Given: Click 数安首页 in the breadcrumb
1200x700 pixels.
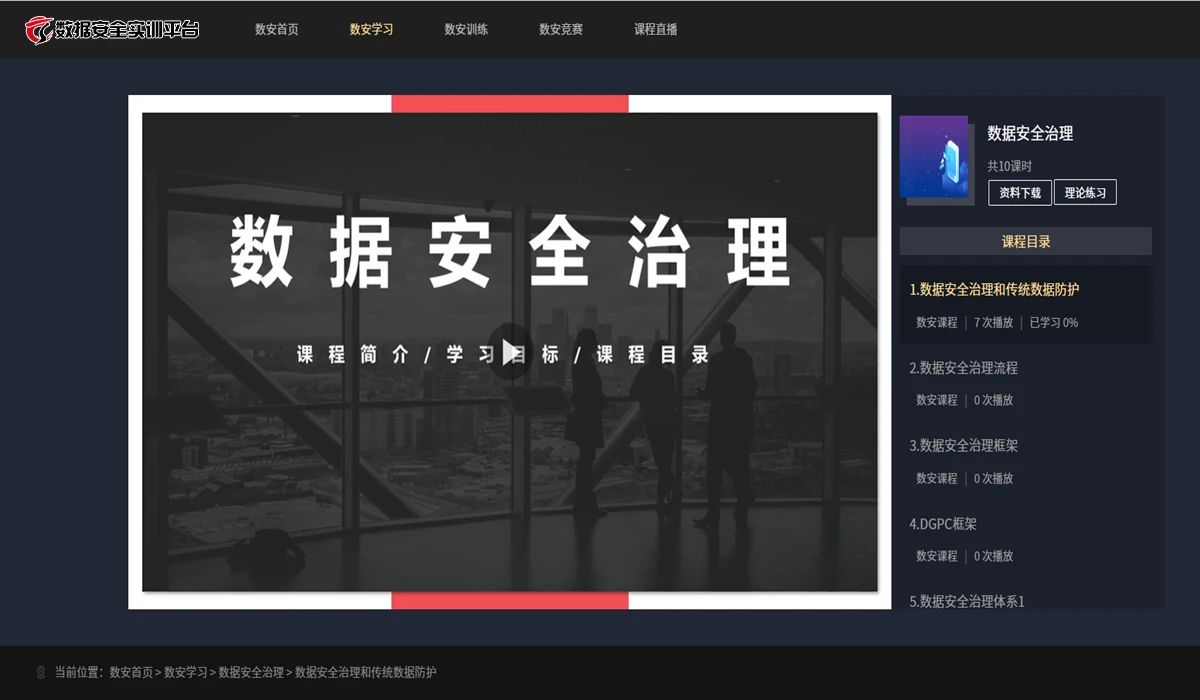Looking at the screenshot, I should (131, 672).
